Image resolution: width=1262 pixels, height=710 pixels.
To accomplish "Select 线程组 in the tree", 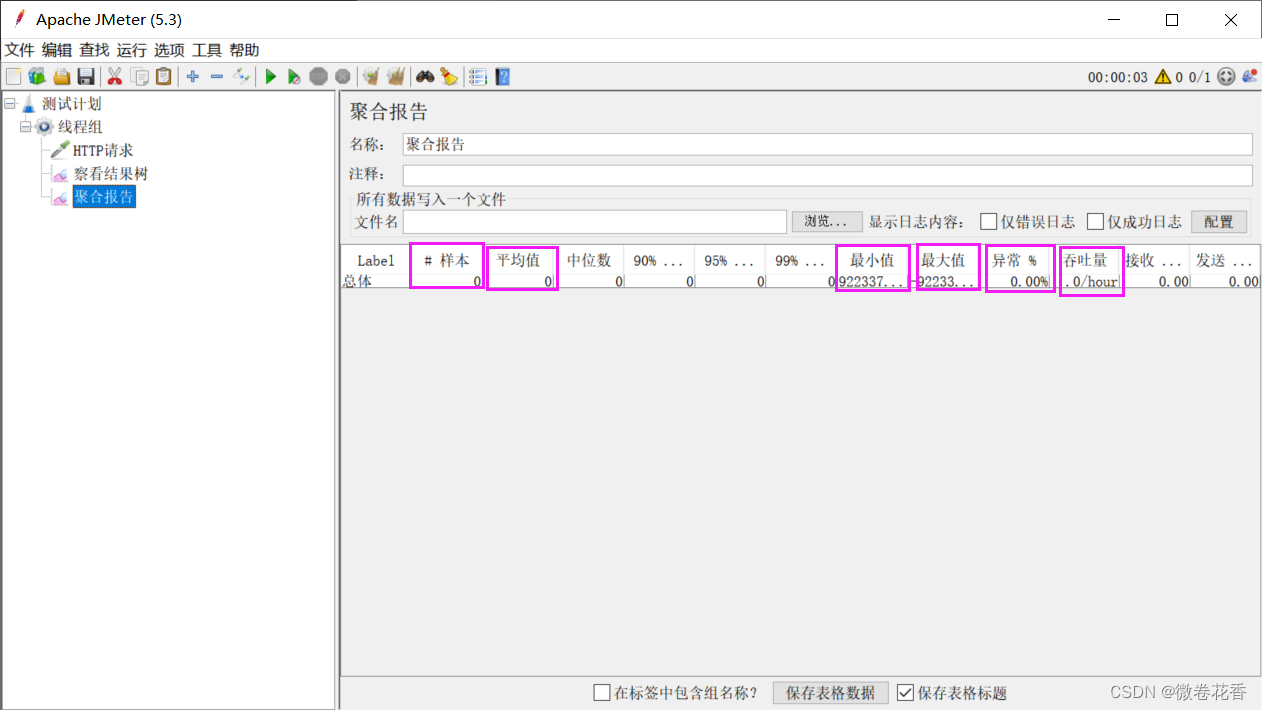I will click(80, 126).
